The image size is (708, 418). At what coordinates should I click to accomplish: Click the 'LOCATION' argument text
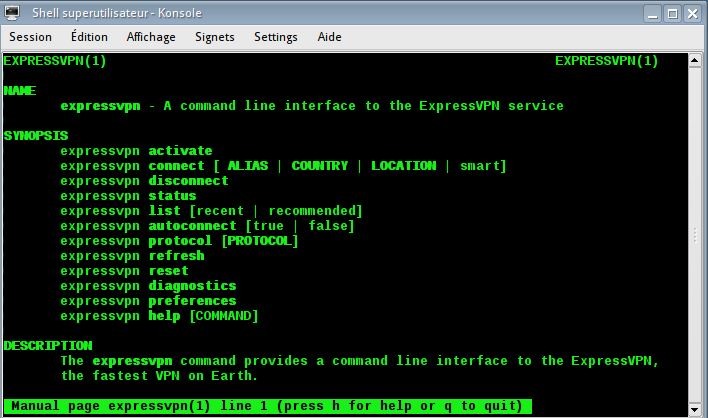[404, 166]
